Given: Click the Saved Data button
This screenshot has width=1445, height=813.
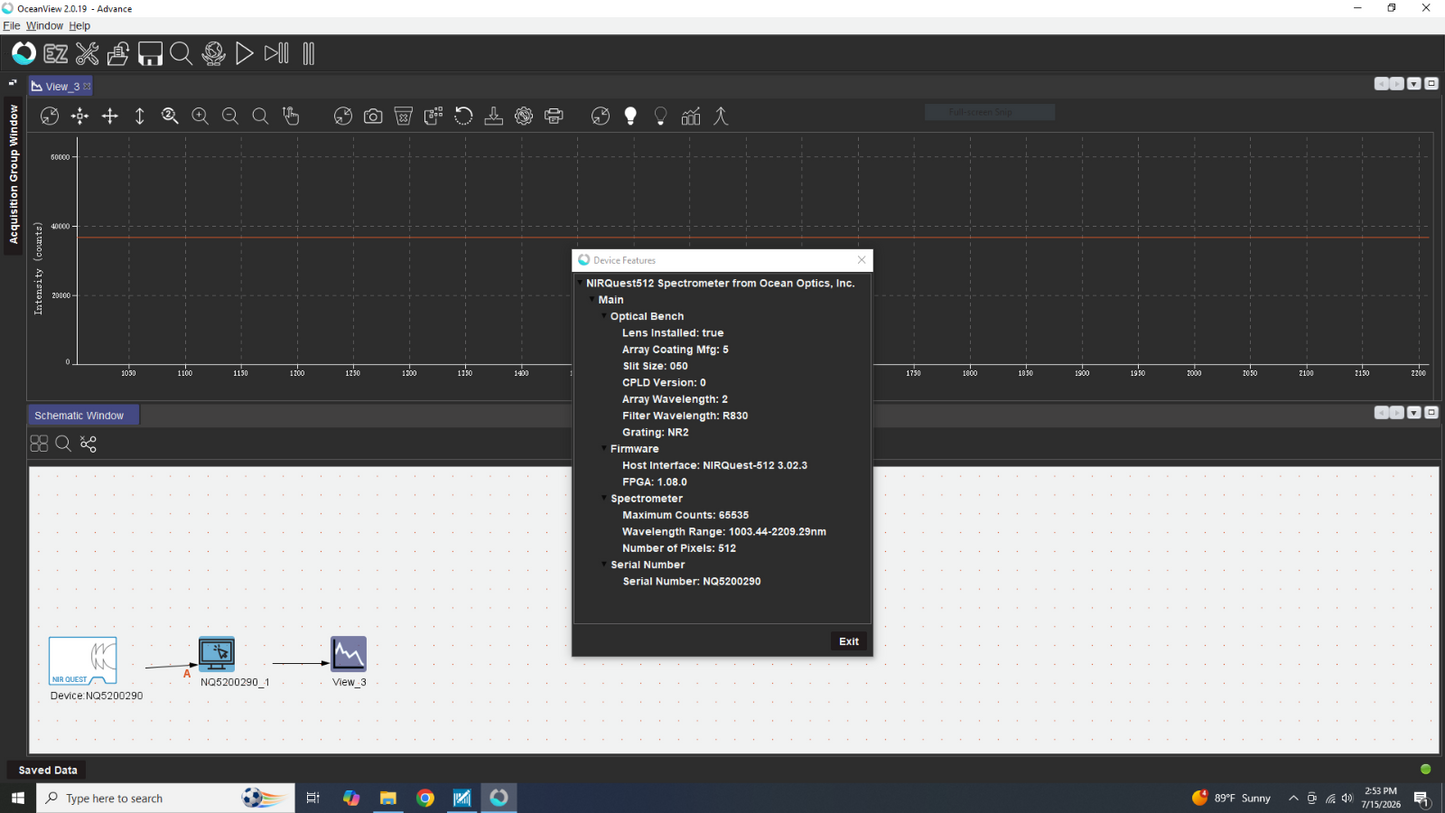Looking at the screenshot, I should pos(48,770).
